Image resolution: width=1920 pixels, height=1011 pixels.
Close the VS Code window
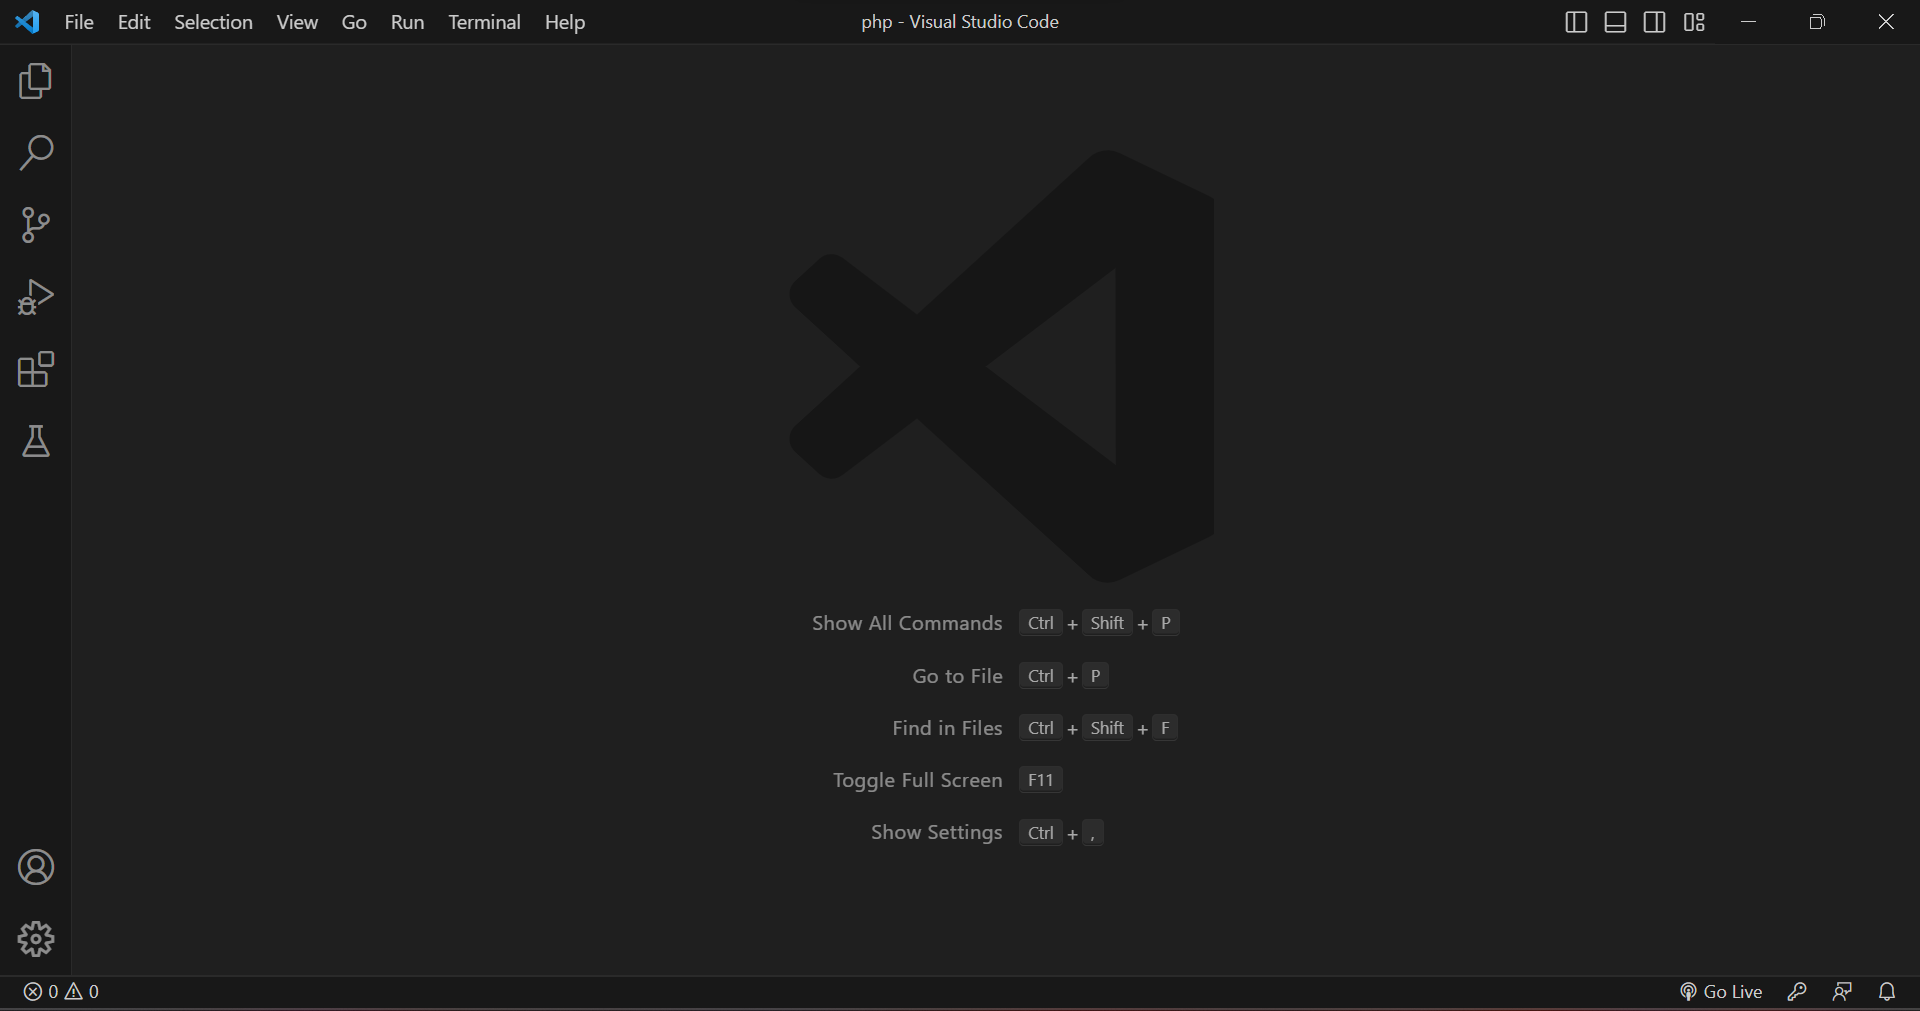pos(1886,22)
